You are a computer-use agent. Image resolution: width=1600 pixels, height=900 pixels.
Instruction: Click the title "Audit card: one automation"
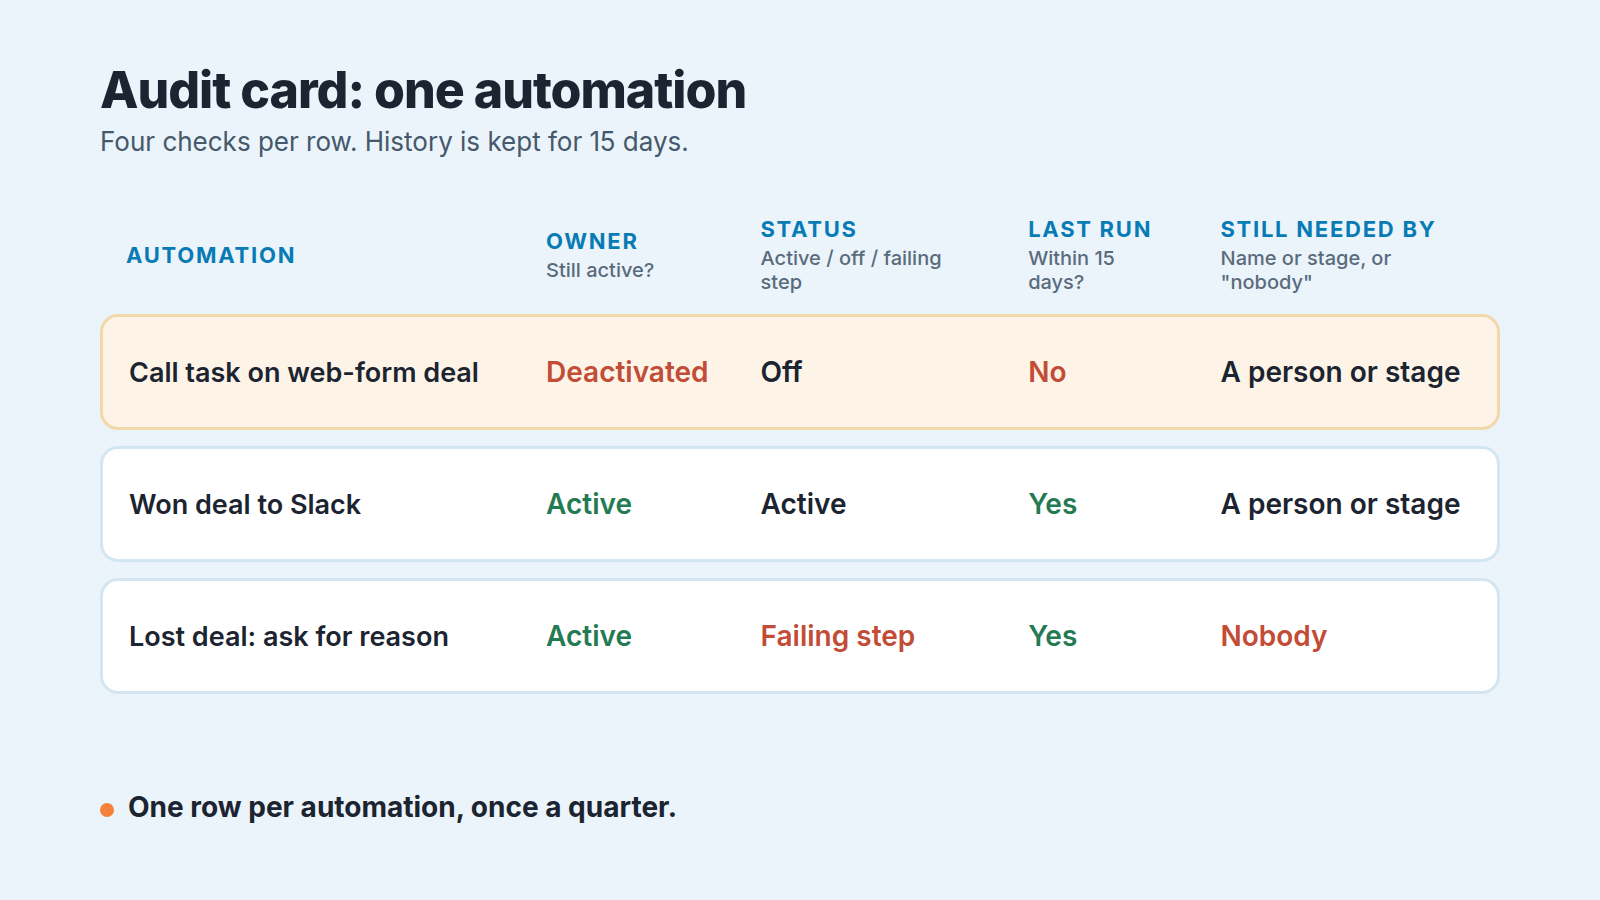(x=423, y=91)
